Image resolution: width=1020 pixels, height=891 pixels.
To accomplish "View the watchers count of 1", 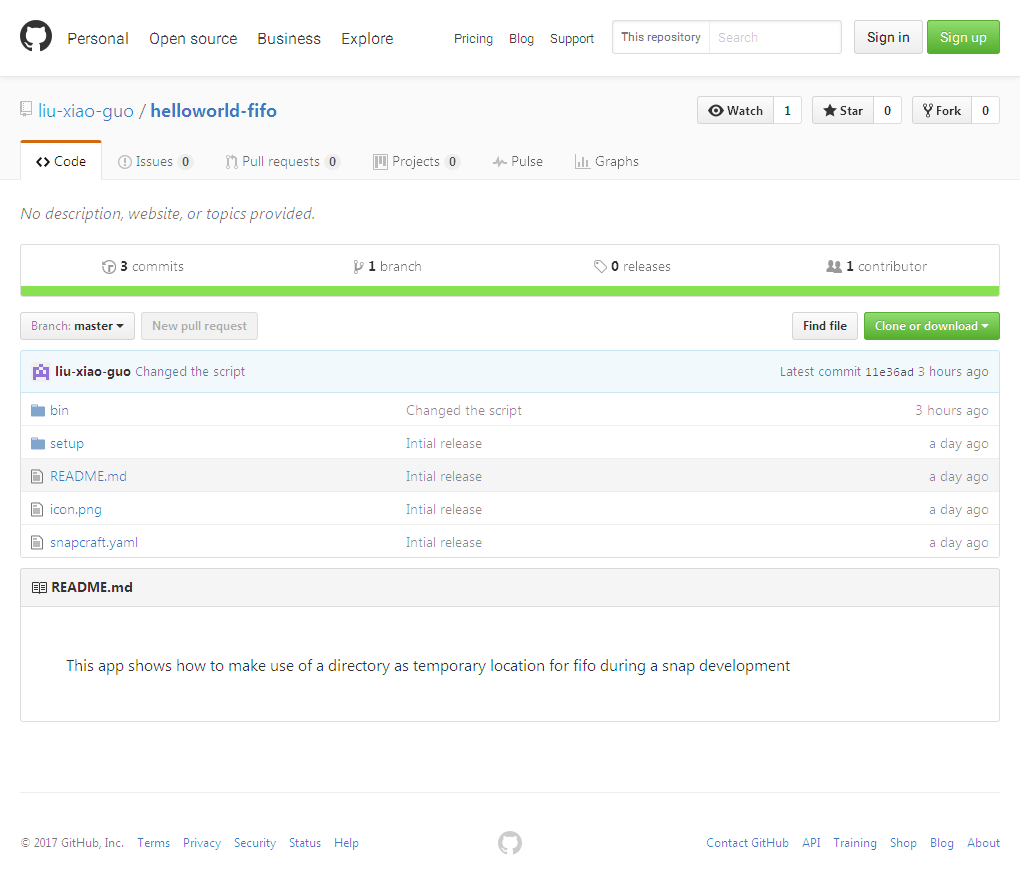I will [787, 111].
